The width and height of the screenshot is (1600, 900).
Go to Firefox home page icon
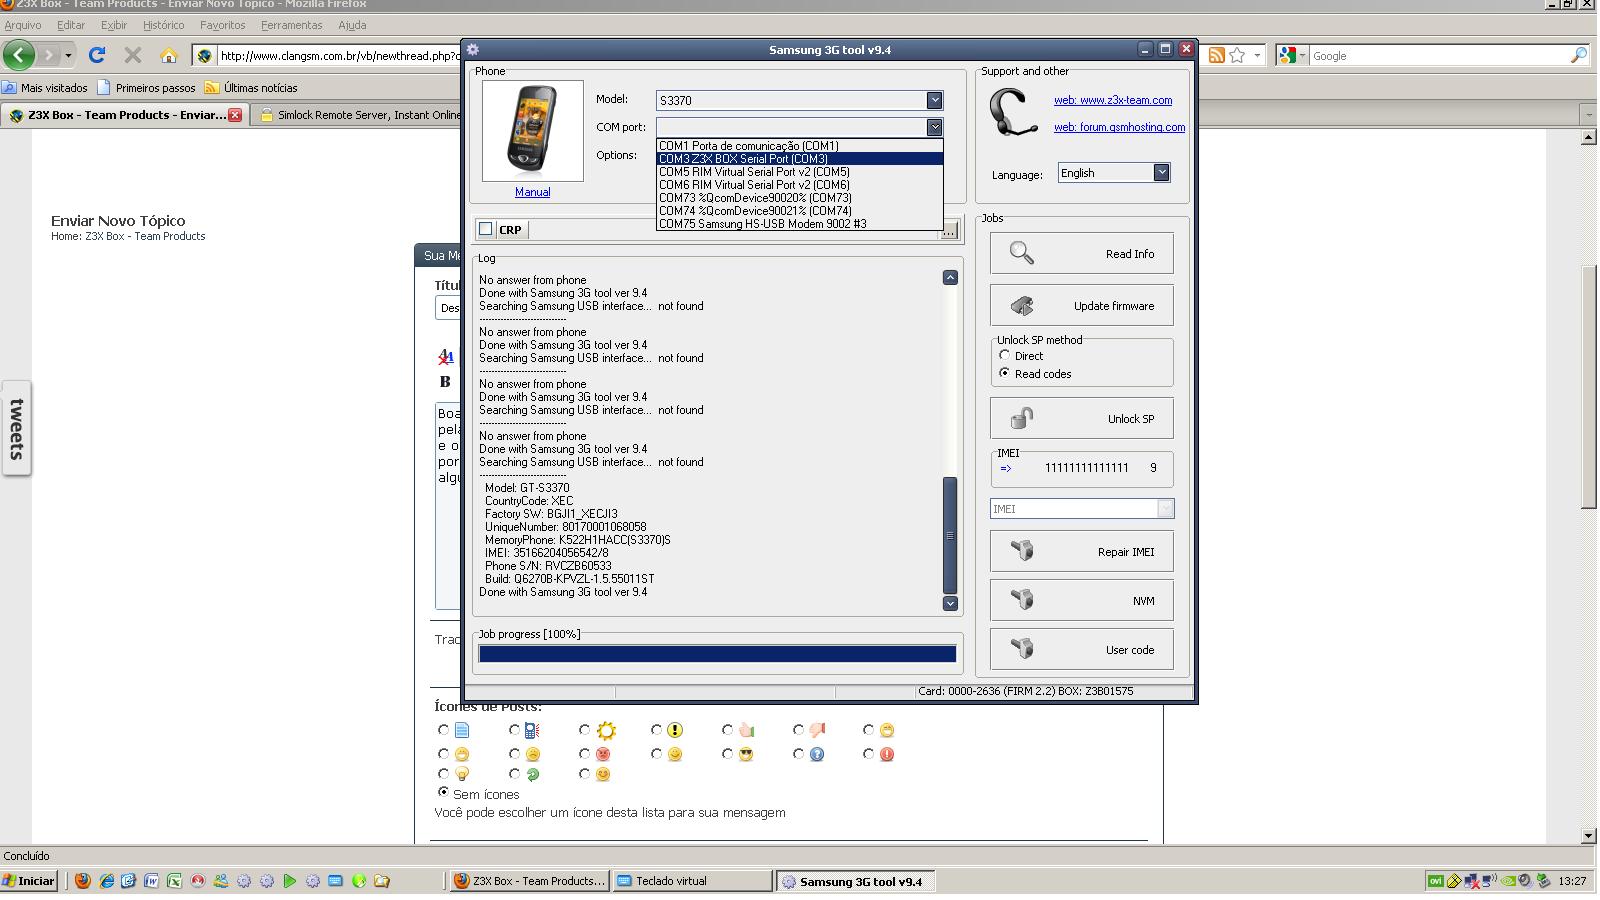coord(168,55)
